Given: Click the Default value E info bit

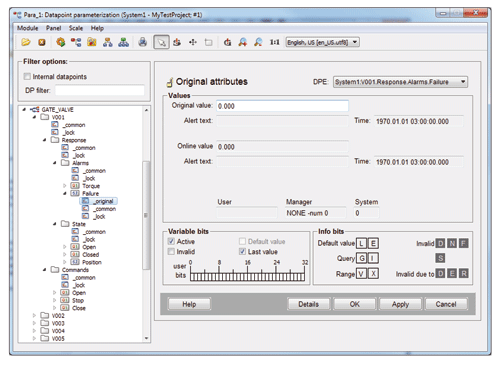Looking at the screenshot, I should 373,243.
